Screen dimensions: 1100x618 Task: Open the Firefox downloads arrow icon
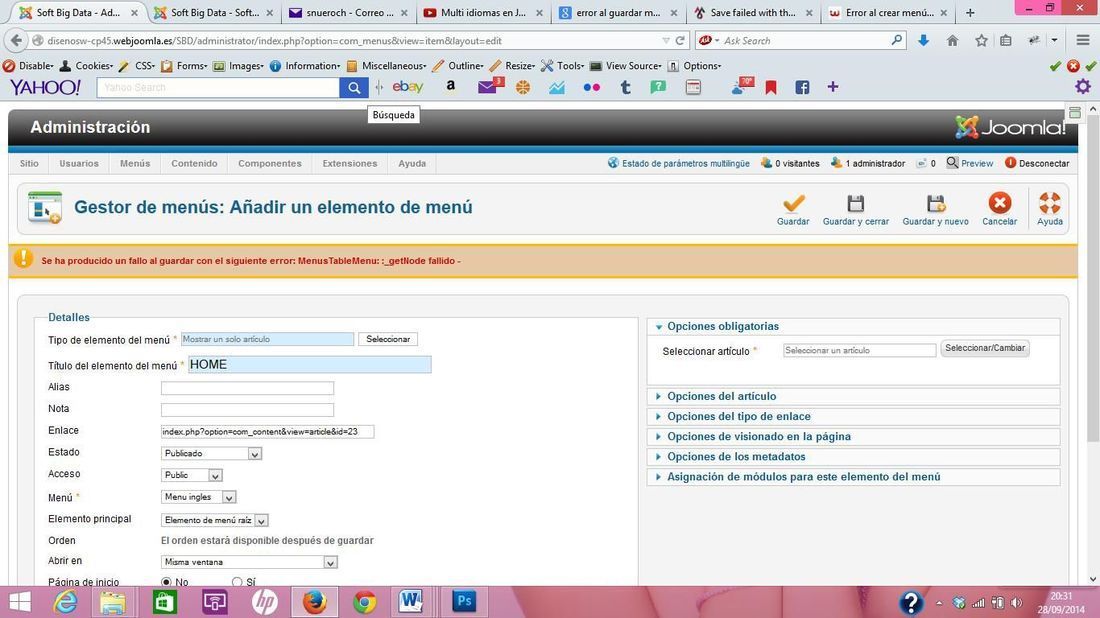tap(923, 41)
